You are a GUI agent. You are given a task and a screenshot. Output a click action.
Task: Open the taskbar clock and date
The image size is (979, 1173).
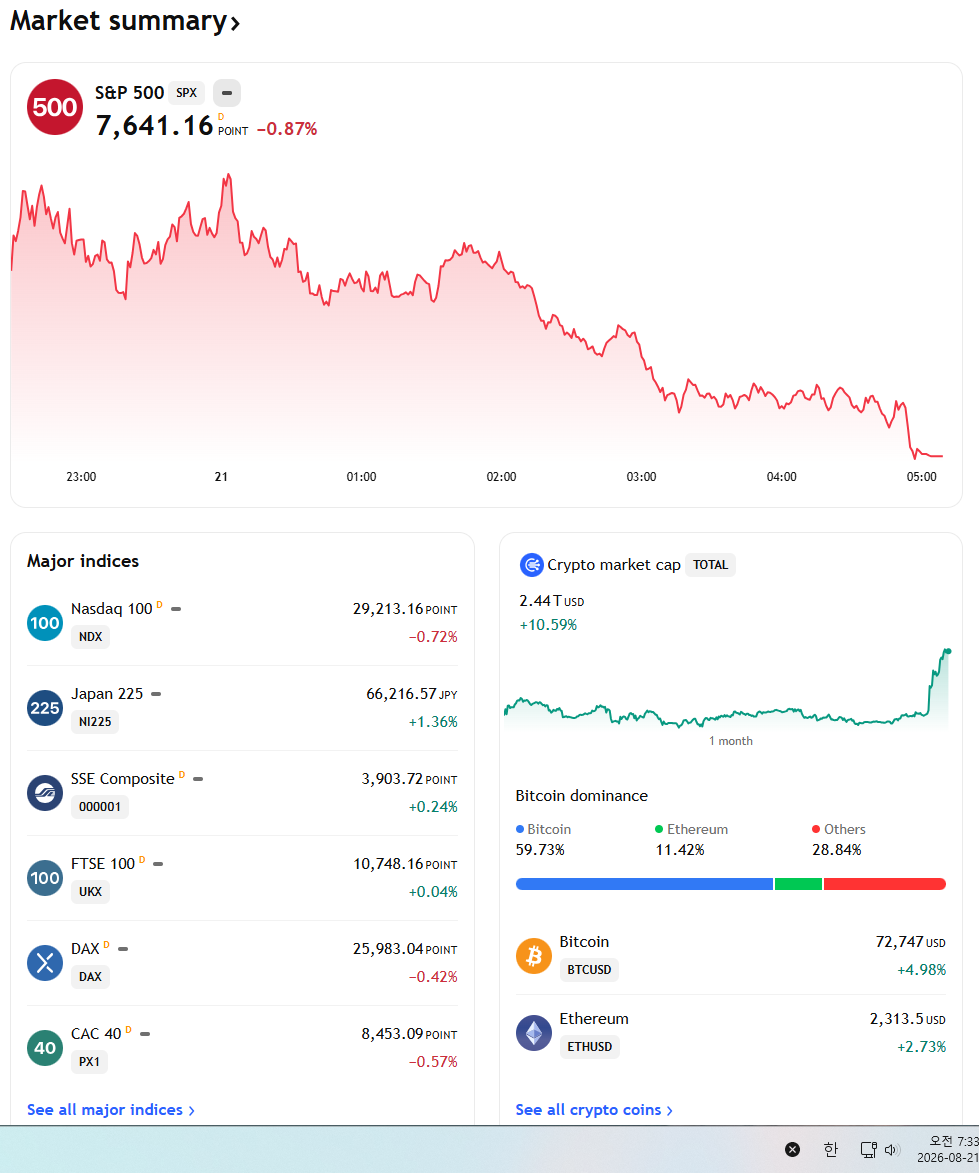click(x=948, y=1149)
